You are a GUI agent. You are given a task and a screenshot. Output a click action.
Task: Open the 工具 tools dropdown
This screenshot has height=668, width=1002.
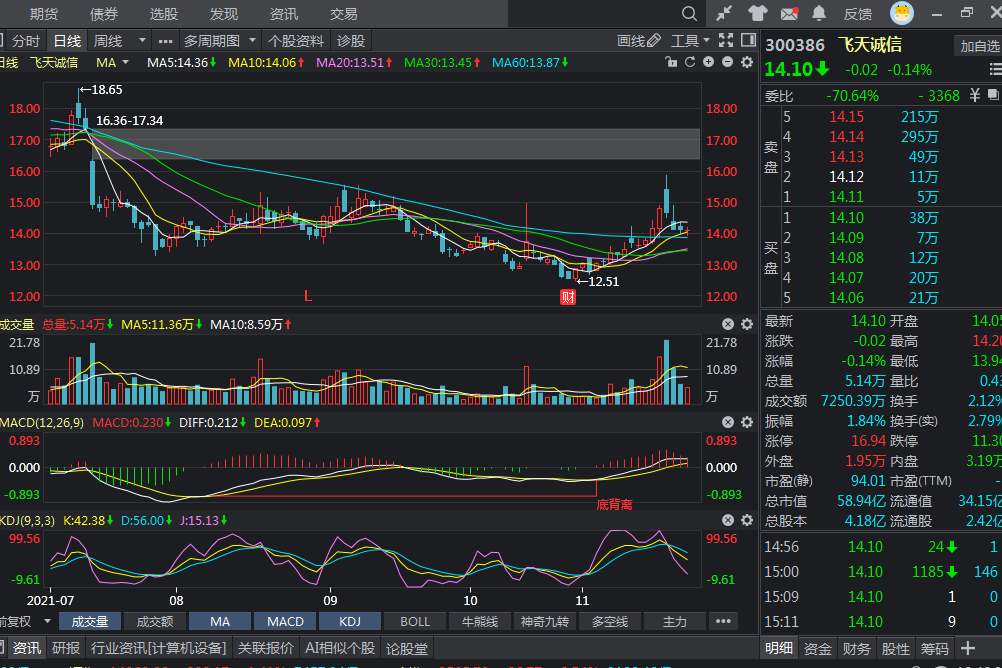click(691, 41)
